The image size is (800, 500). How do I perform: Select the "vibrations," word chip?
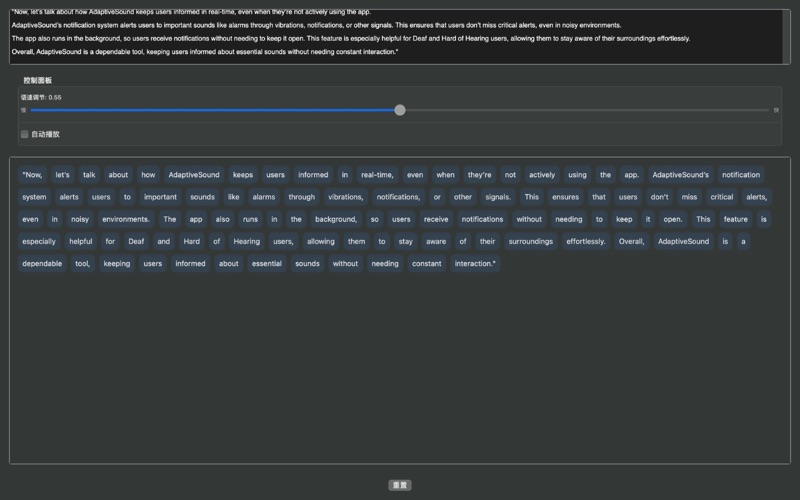pyautogui.click(x=346, y=197)
